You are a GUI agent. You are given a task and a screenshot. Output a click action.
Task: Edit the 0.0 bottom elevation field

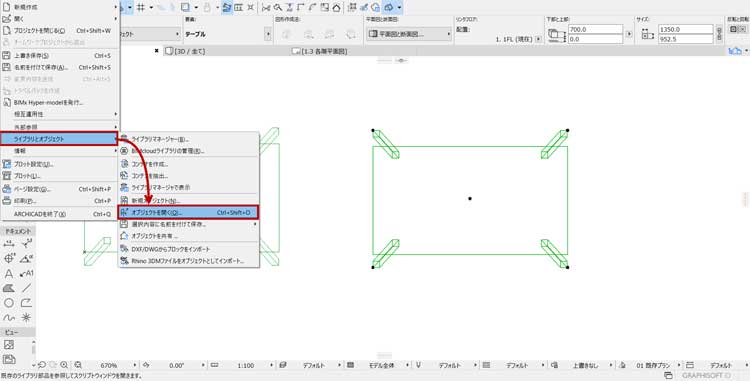595,39
